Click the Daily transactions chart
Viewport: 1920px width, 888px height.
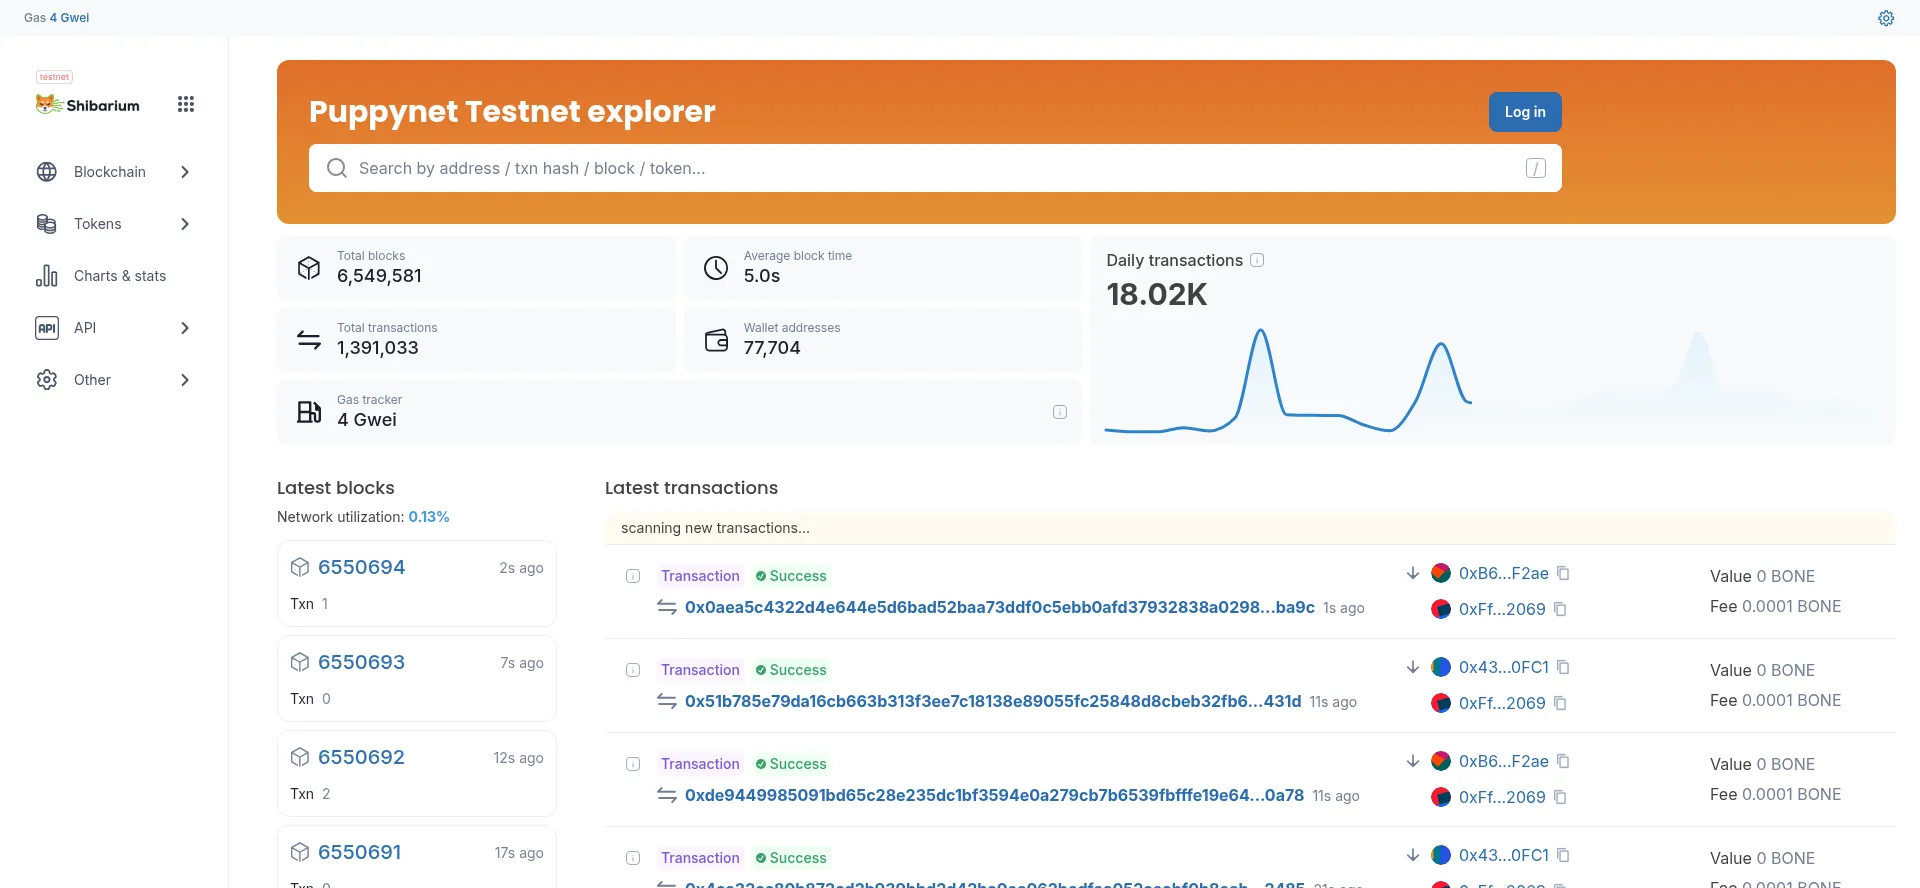coord(1492,380)
